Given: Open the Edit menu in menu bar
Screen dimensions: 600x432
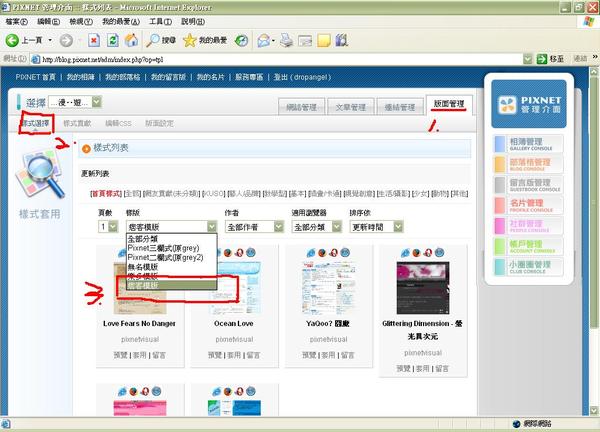Looking at the screenshot, I should tap(48, 21).
